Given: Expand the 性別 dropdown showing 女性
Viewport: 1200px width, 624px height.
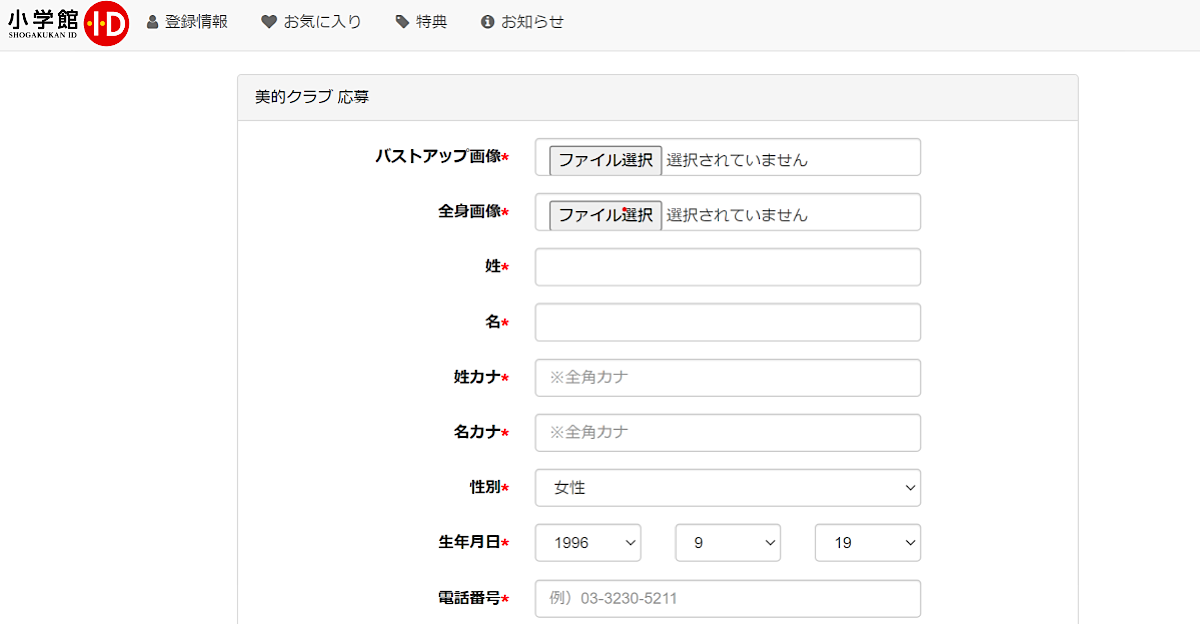Looking at the screenshot, I should pos(728,488).
